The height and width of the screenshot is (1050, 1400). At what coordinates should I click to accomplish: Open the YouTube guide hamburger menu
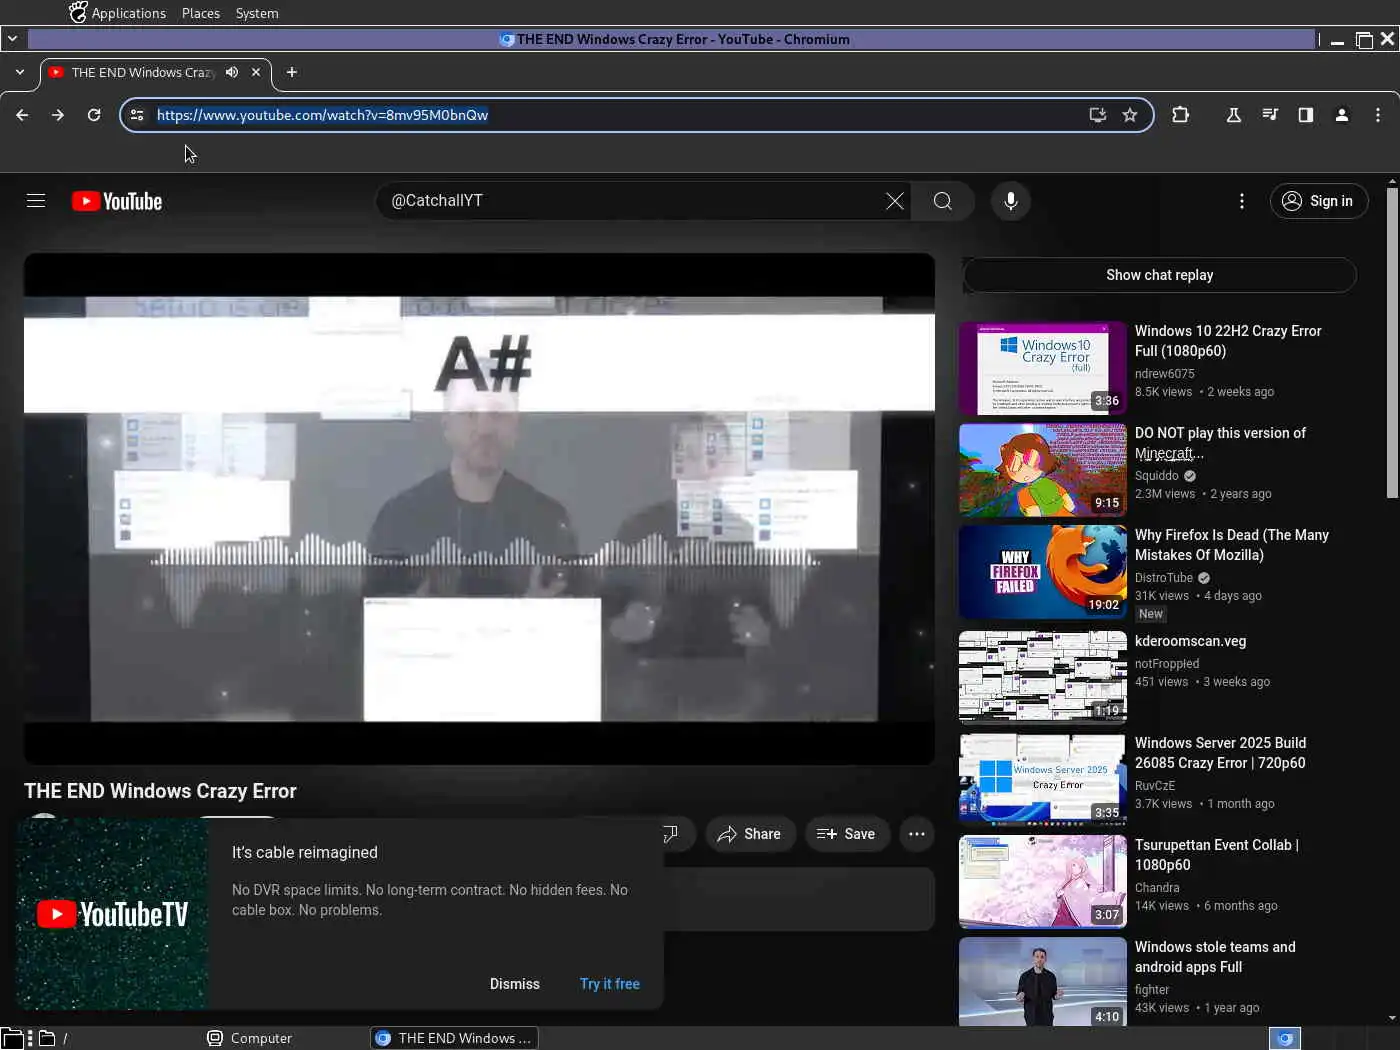tap(36, 201)
